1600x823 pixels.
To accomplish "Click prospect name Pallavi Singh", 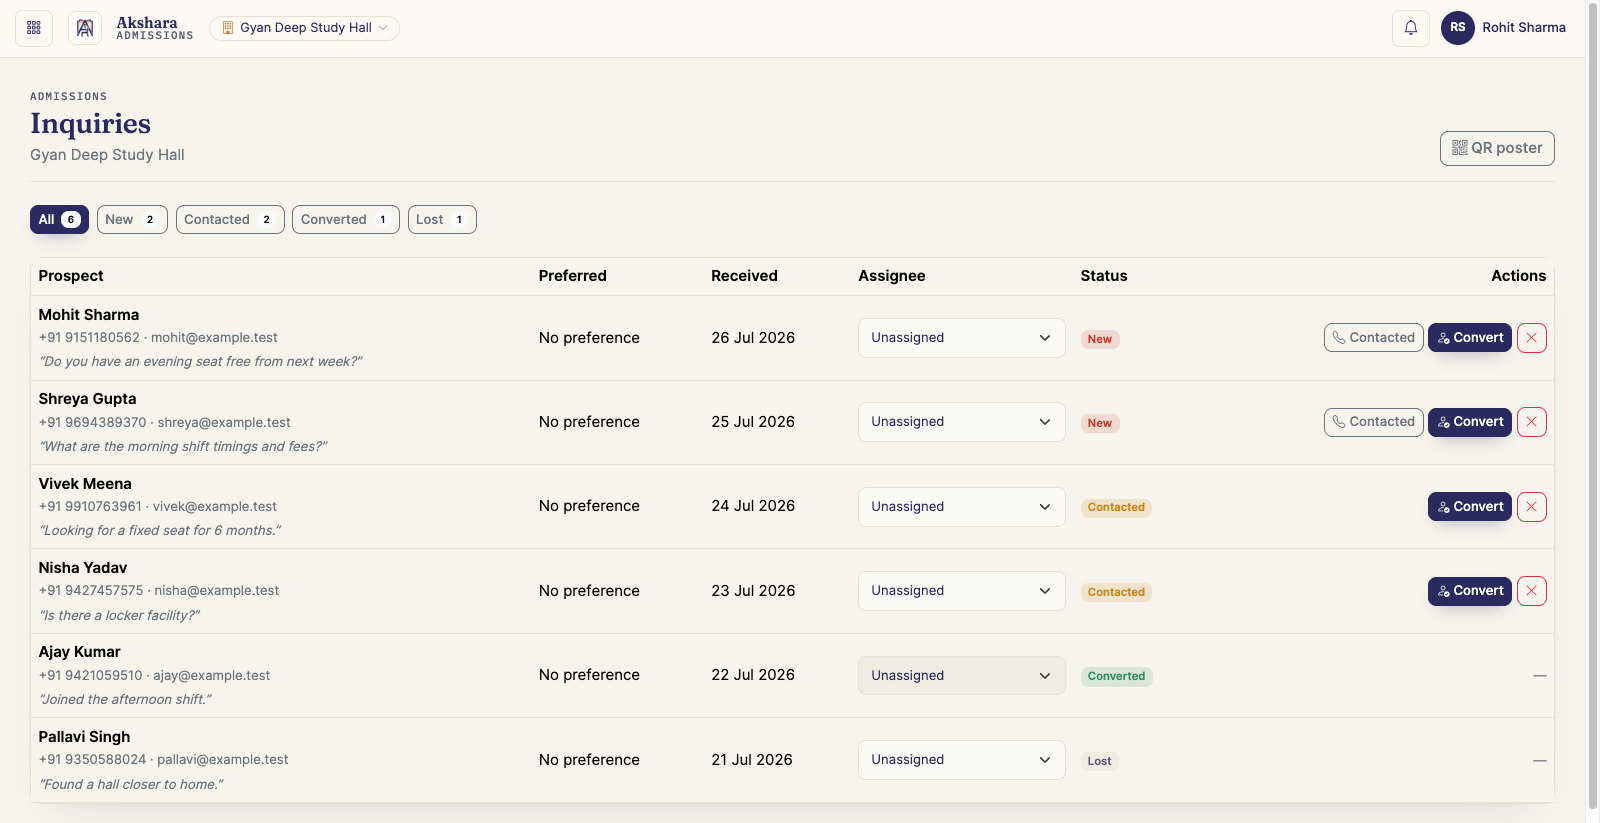I will click(84, 737).
